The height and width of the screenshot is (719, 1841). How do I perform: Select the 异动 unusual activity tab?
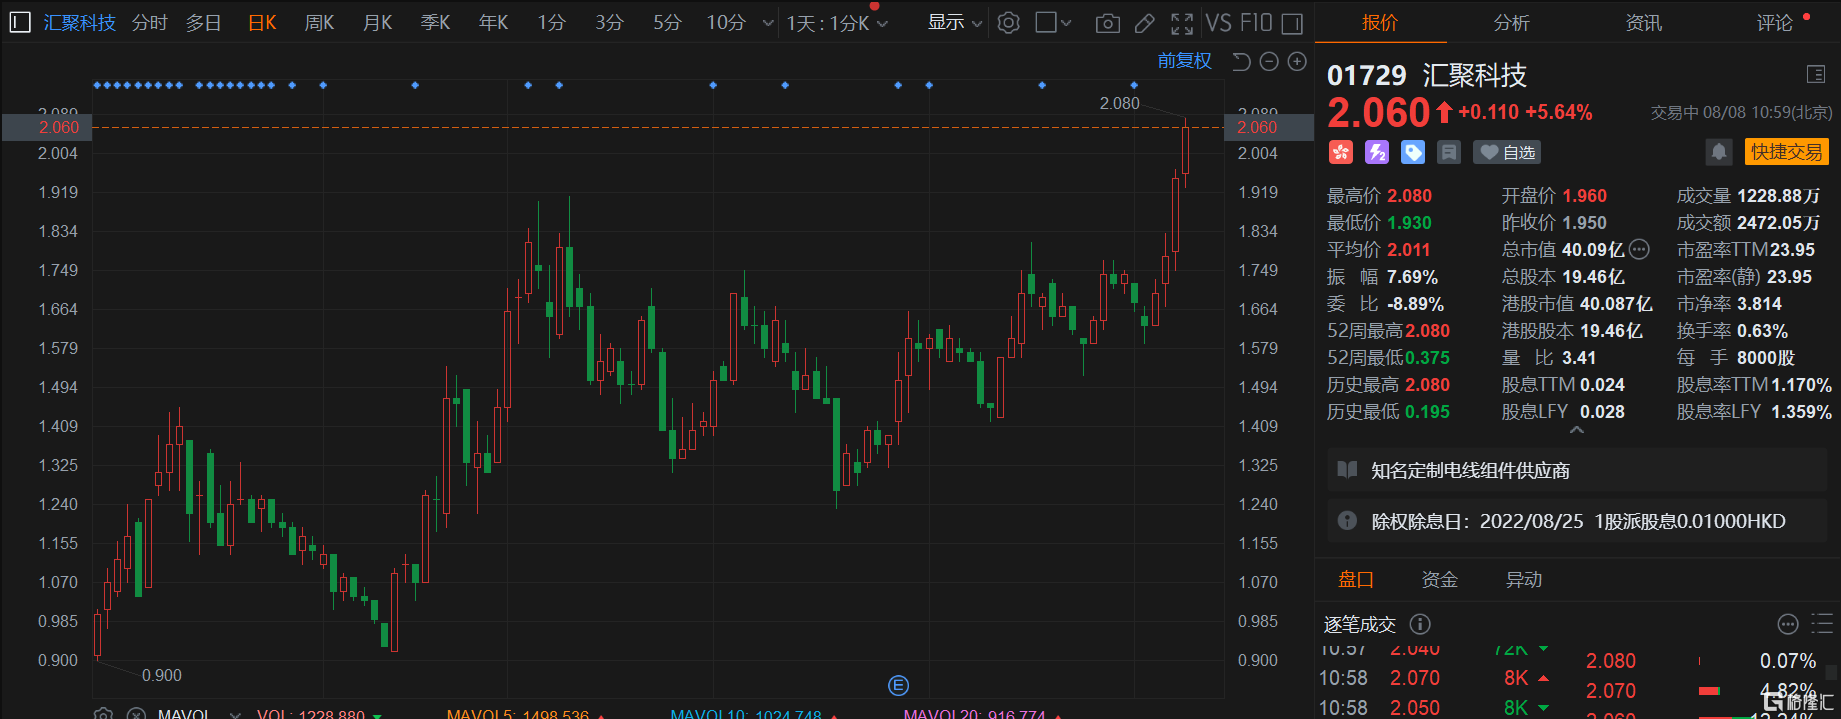[x=1524, y=580]
